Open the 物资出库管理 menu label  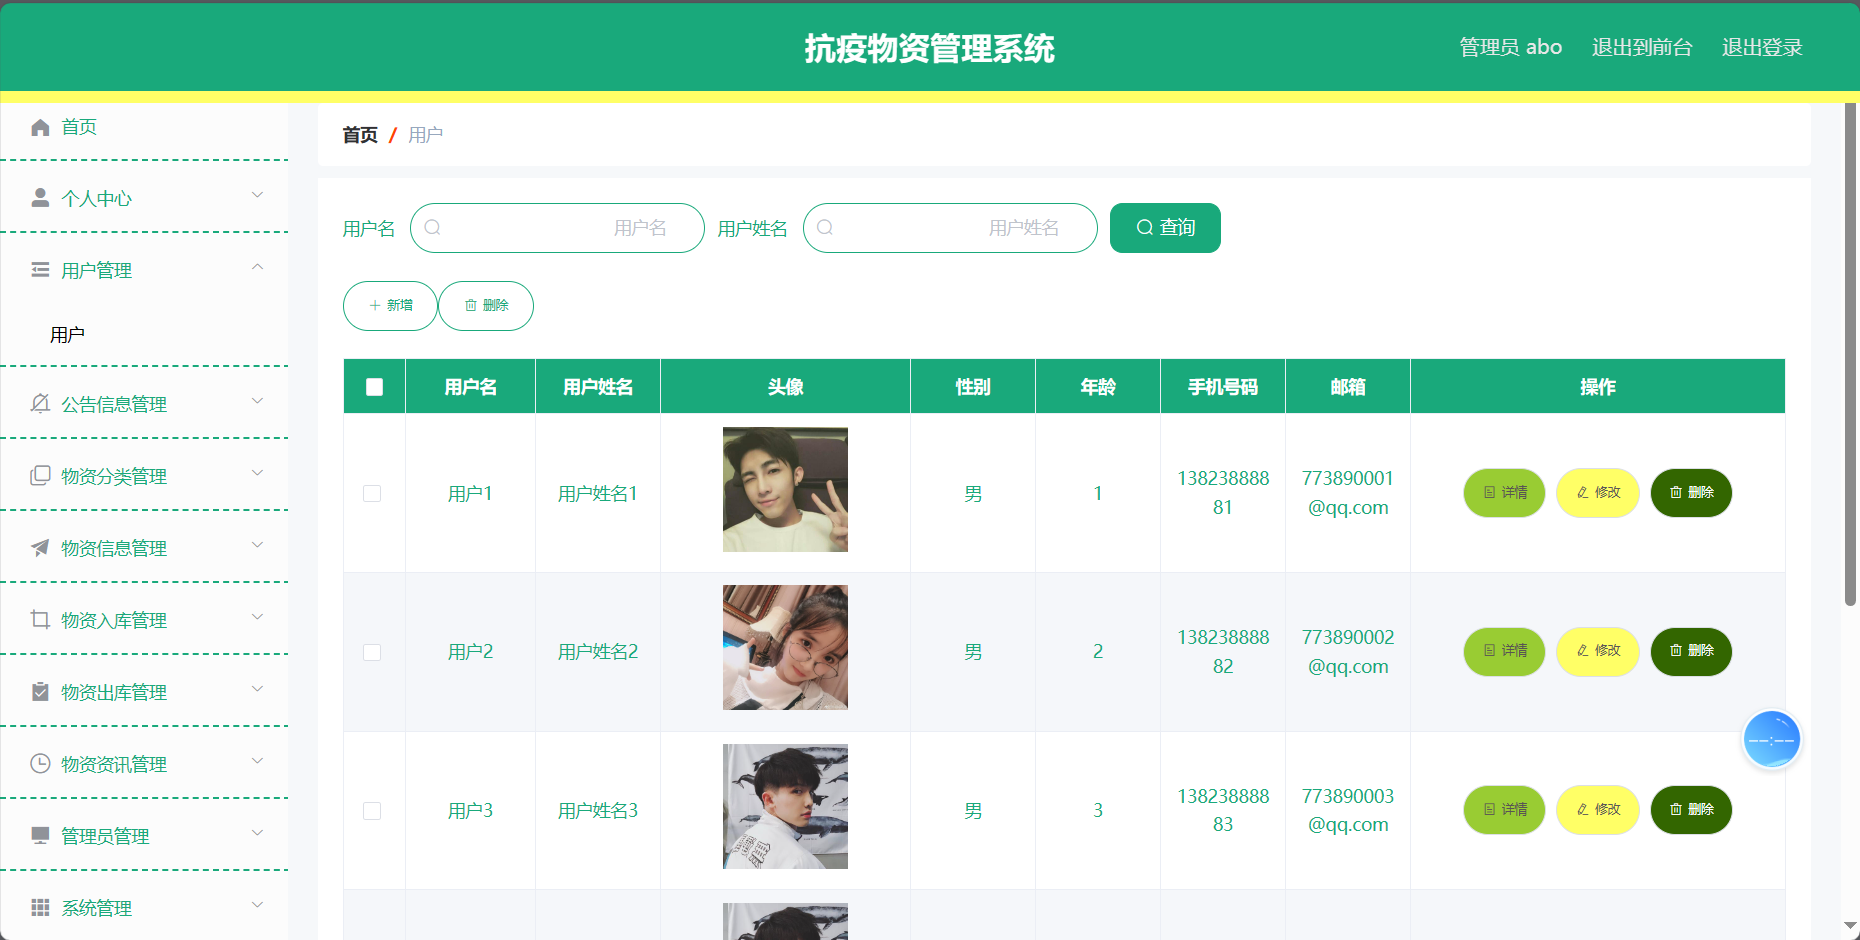114,692
